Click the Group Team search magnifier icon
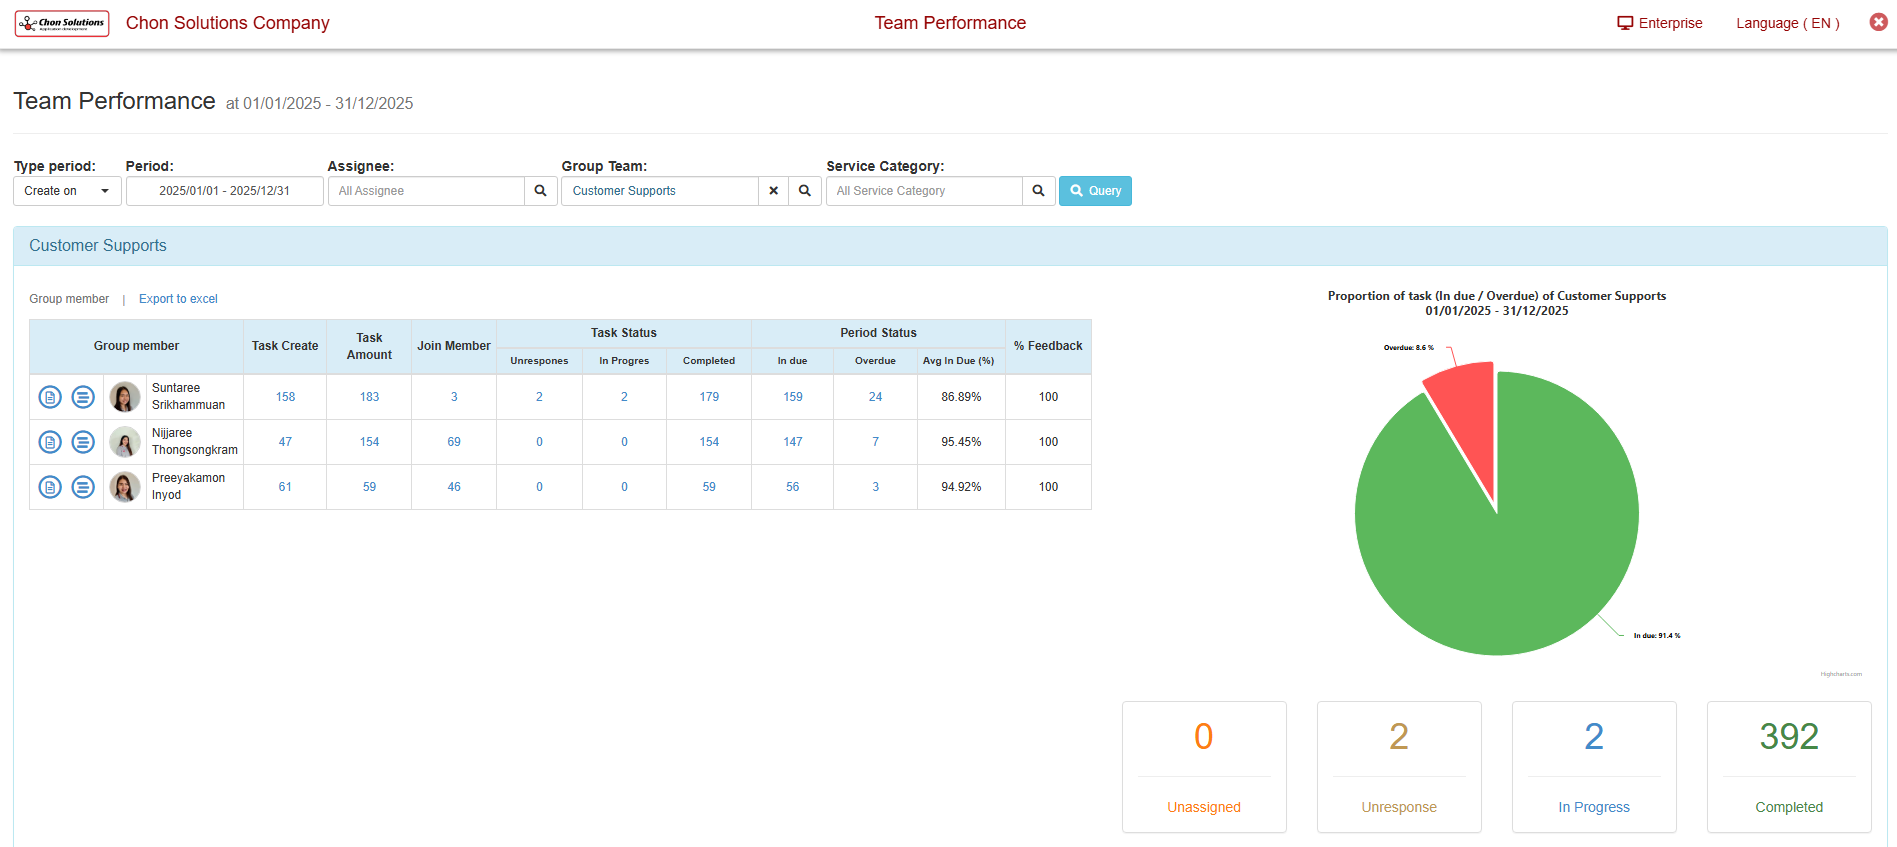1897x847 pixels. coord(805,191)
